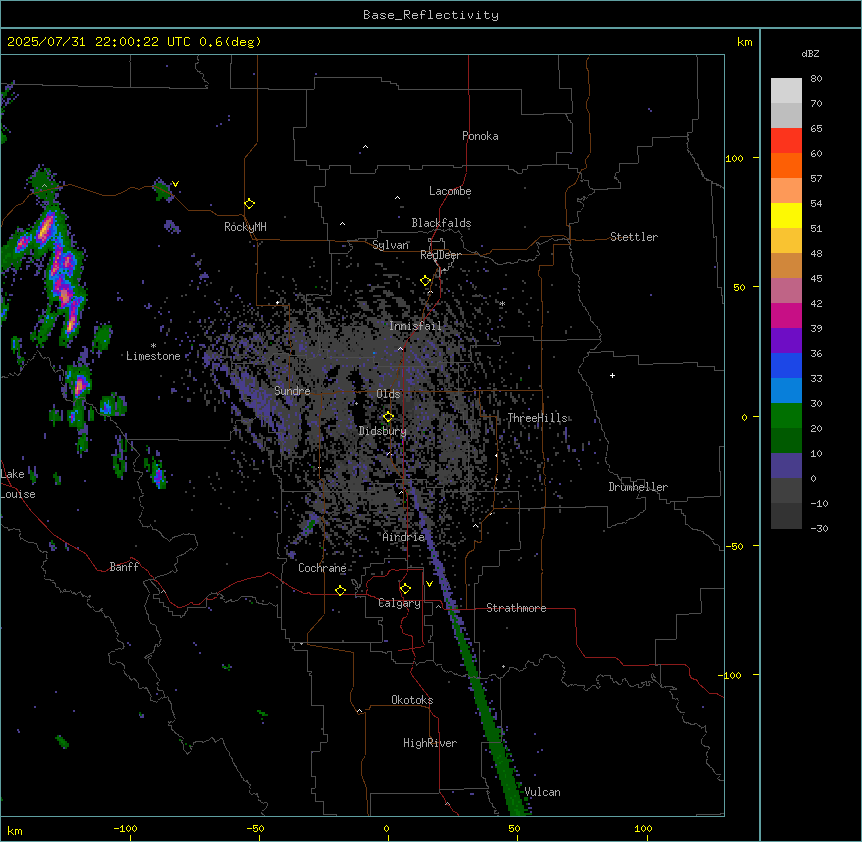Pick the yellow 51-54 dBZ legend swatch
The width and height of the screenshot is (862, 842).
click(x=786, y=215)
